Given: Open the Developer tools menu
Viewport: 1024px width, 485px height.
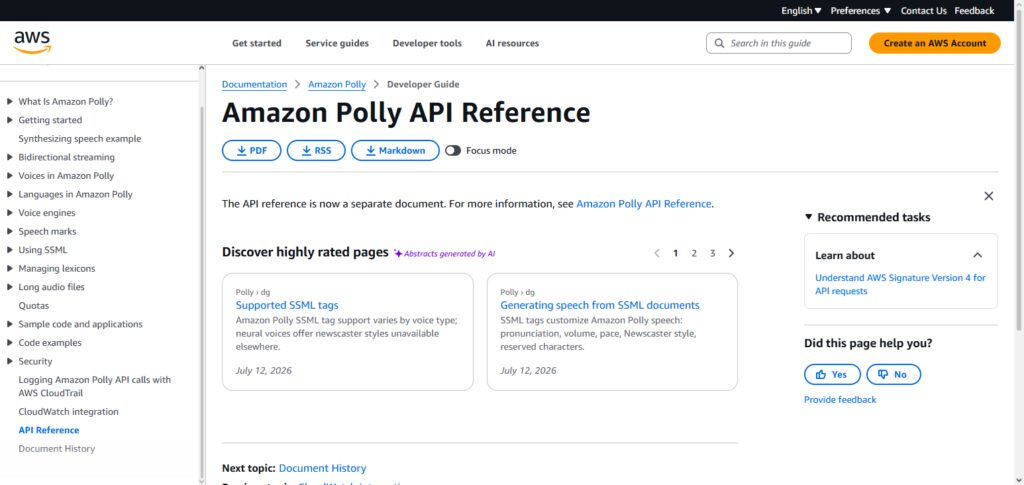Looking at the screenshot, I should [427, 43].
